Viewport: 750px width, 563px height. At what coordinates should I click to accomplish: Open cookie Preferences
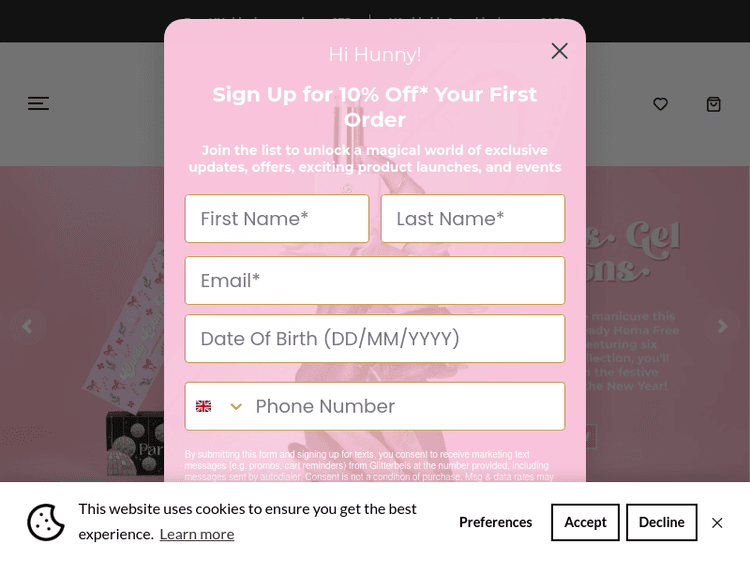495,522
